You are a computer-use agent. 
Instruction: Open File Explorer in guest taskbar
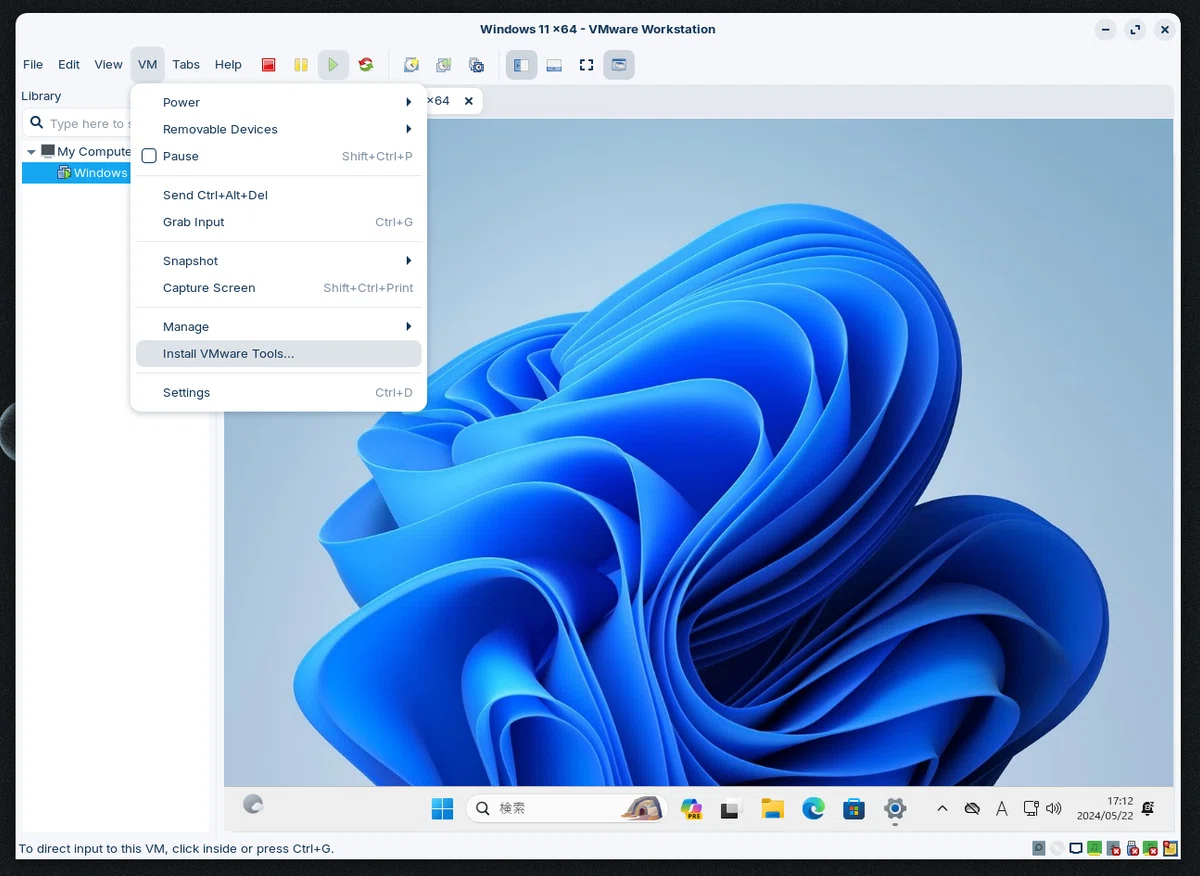tap(771, 808)
